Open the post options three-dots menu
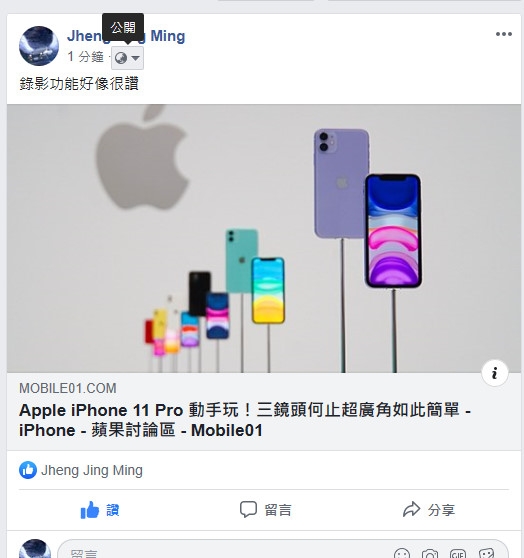The image size is (524, 558). [x=504, y=34]
